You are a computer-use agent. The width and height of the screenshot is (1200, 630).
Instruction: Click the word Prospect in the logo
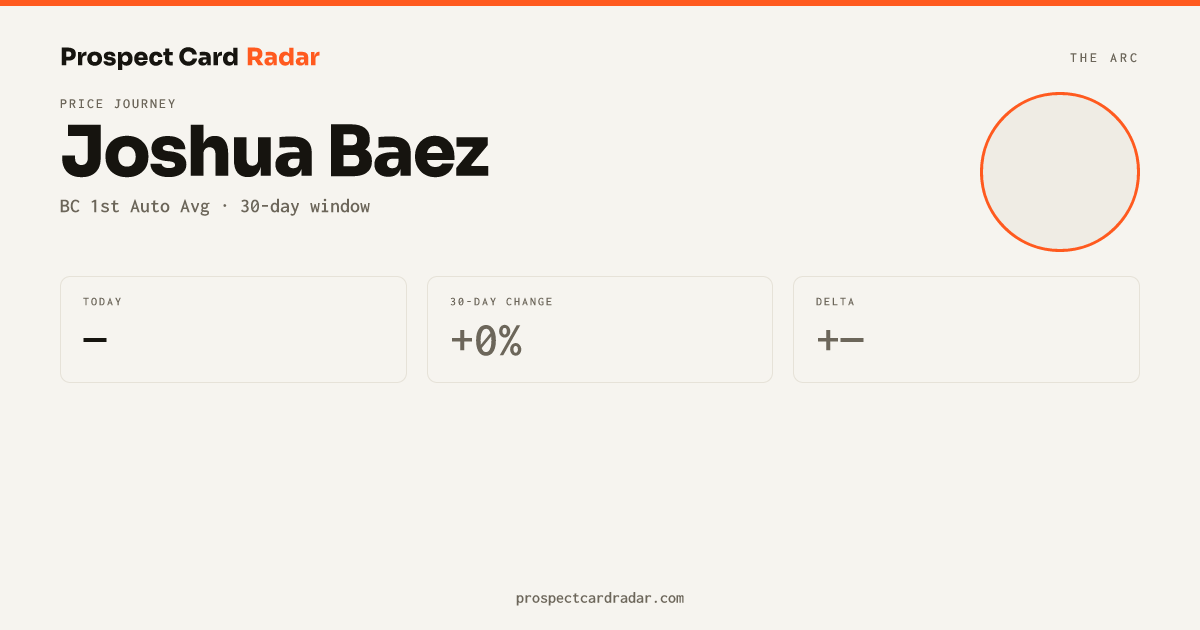point(116,58)
